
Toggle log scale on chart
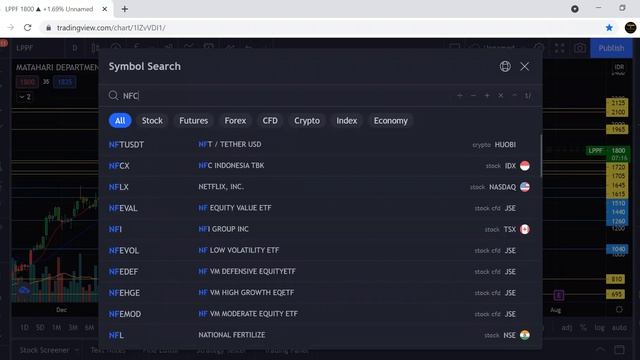(x=600, y=327)
